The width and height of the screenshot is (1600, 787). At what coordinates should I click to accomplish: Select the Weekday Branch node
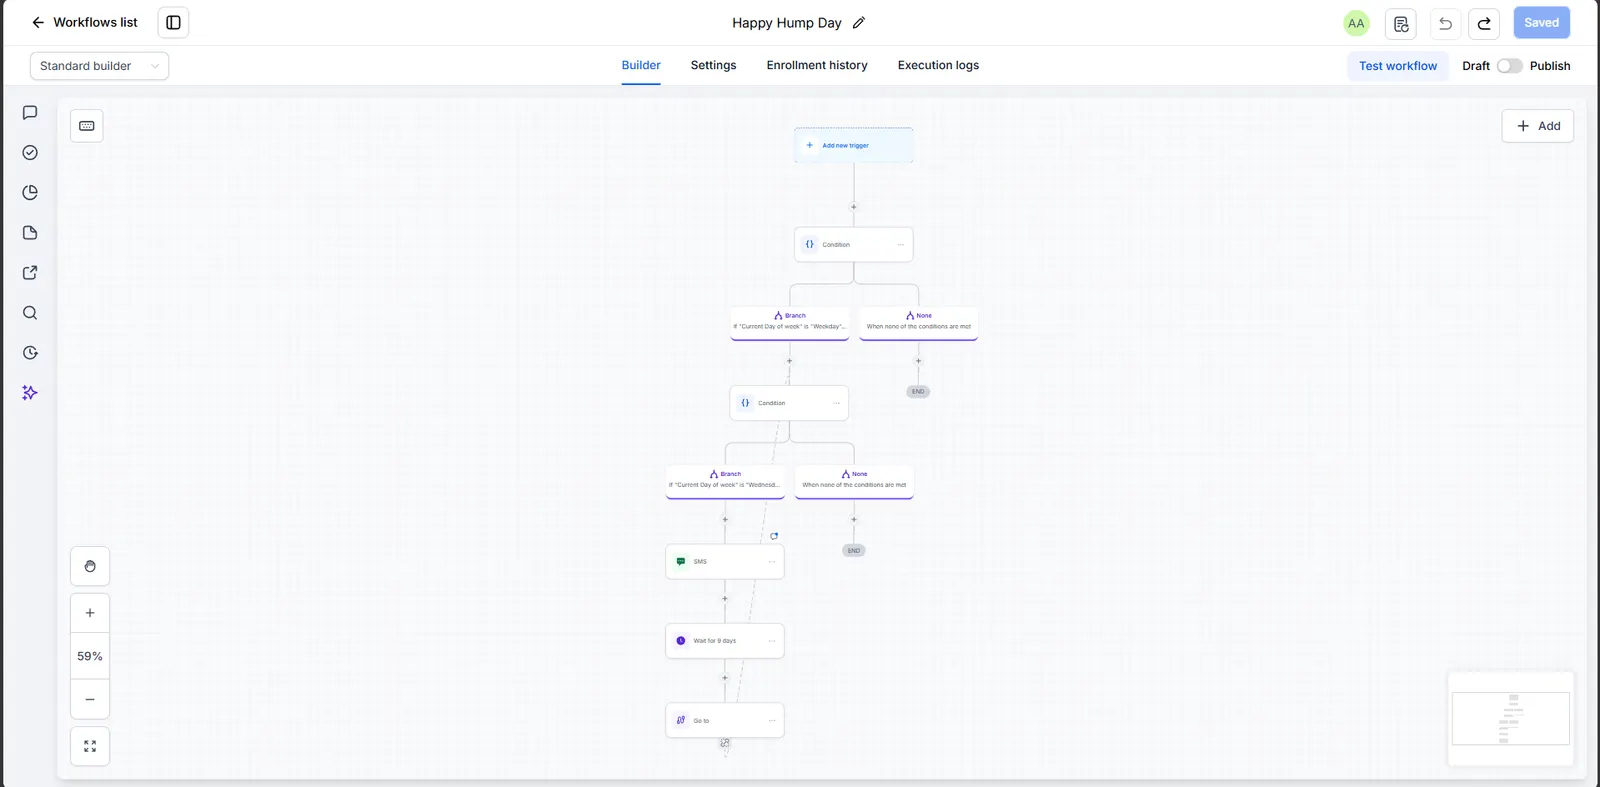(790, 323)
